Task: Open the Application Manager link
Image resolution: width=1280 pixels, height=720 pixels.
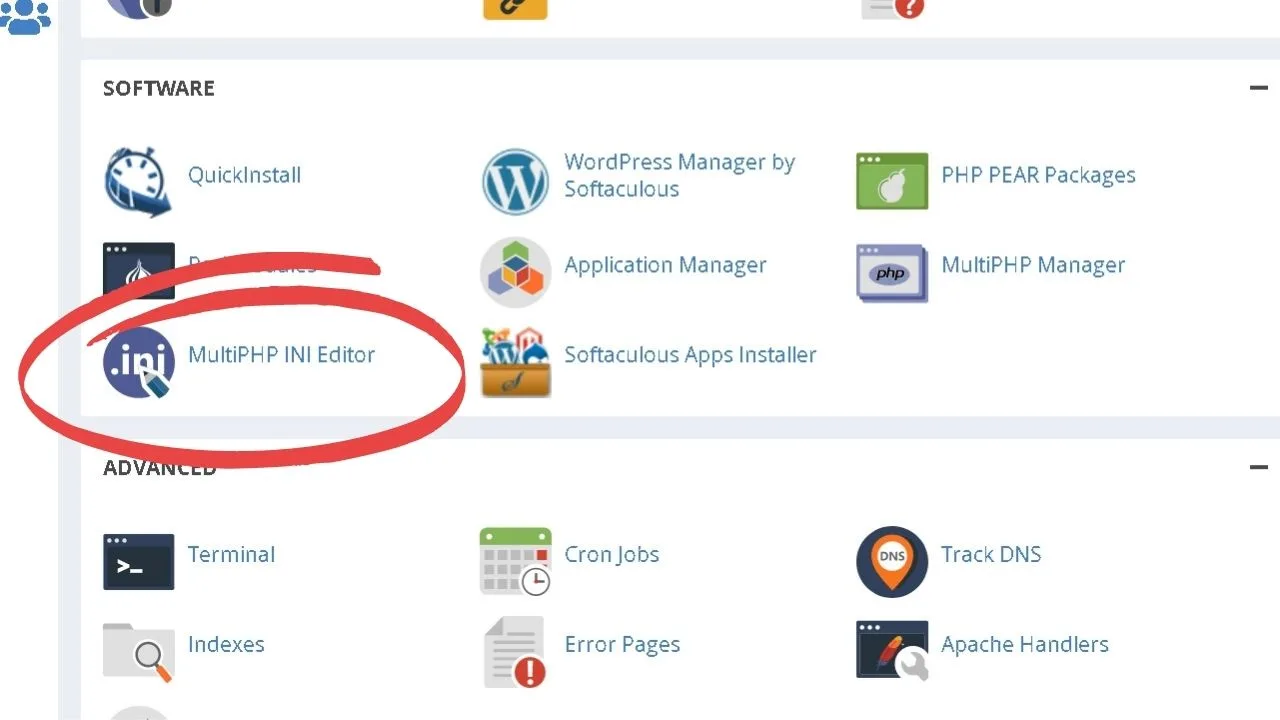Action: (665, 265)
